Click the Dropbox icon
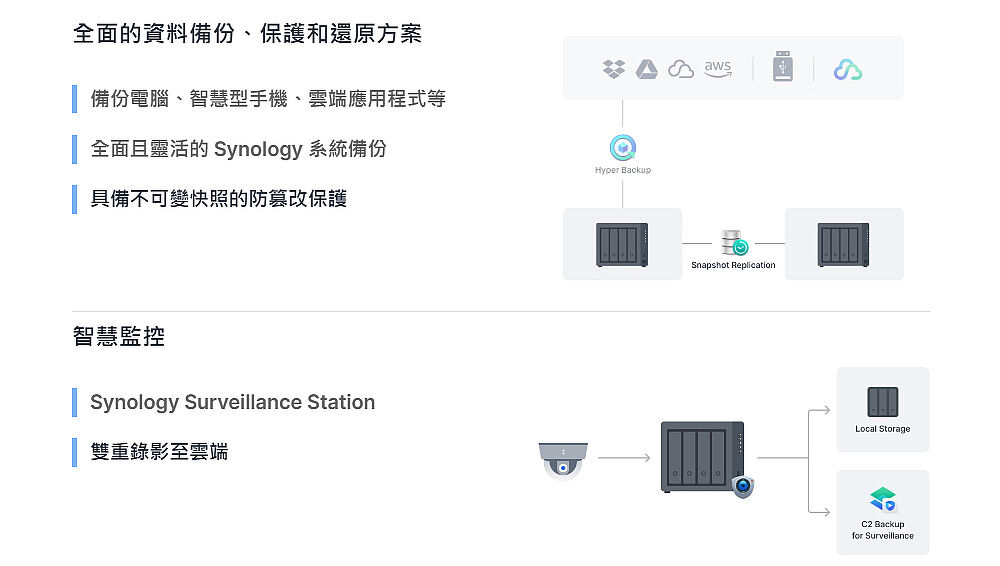 pyautogui.click(x=614, y=69)
